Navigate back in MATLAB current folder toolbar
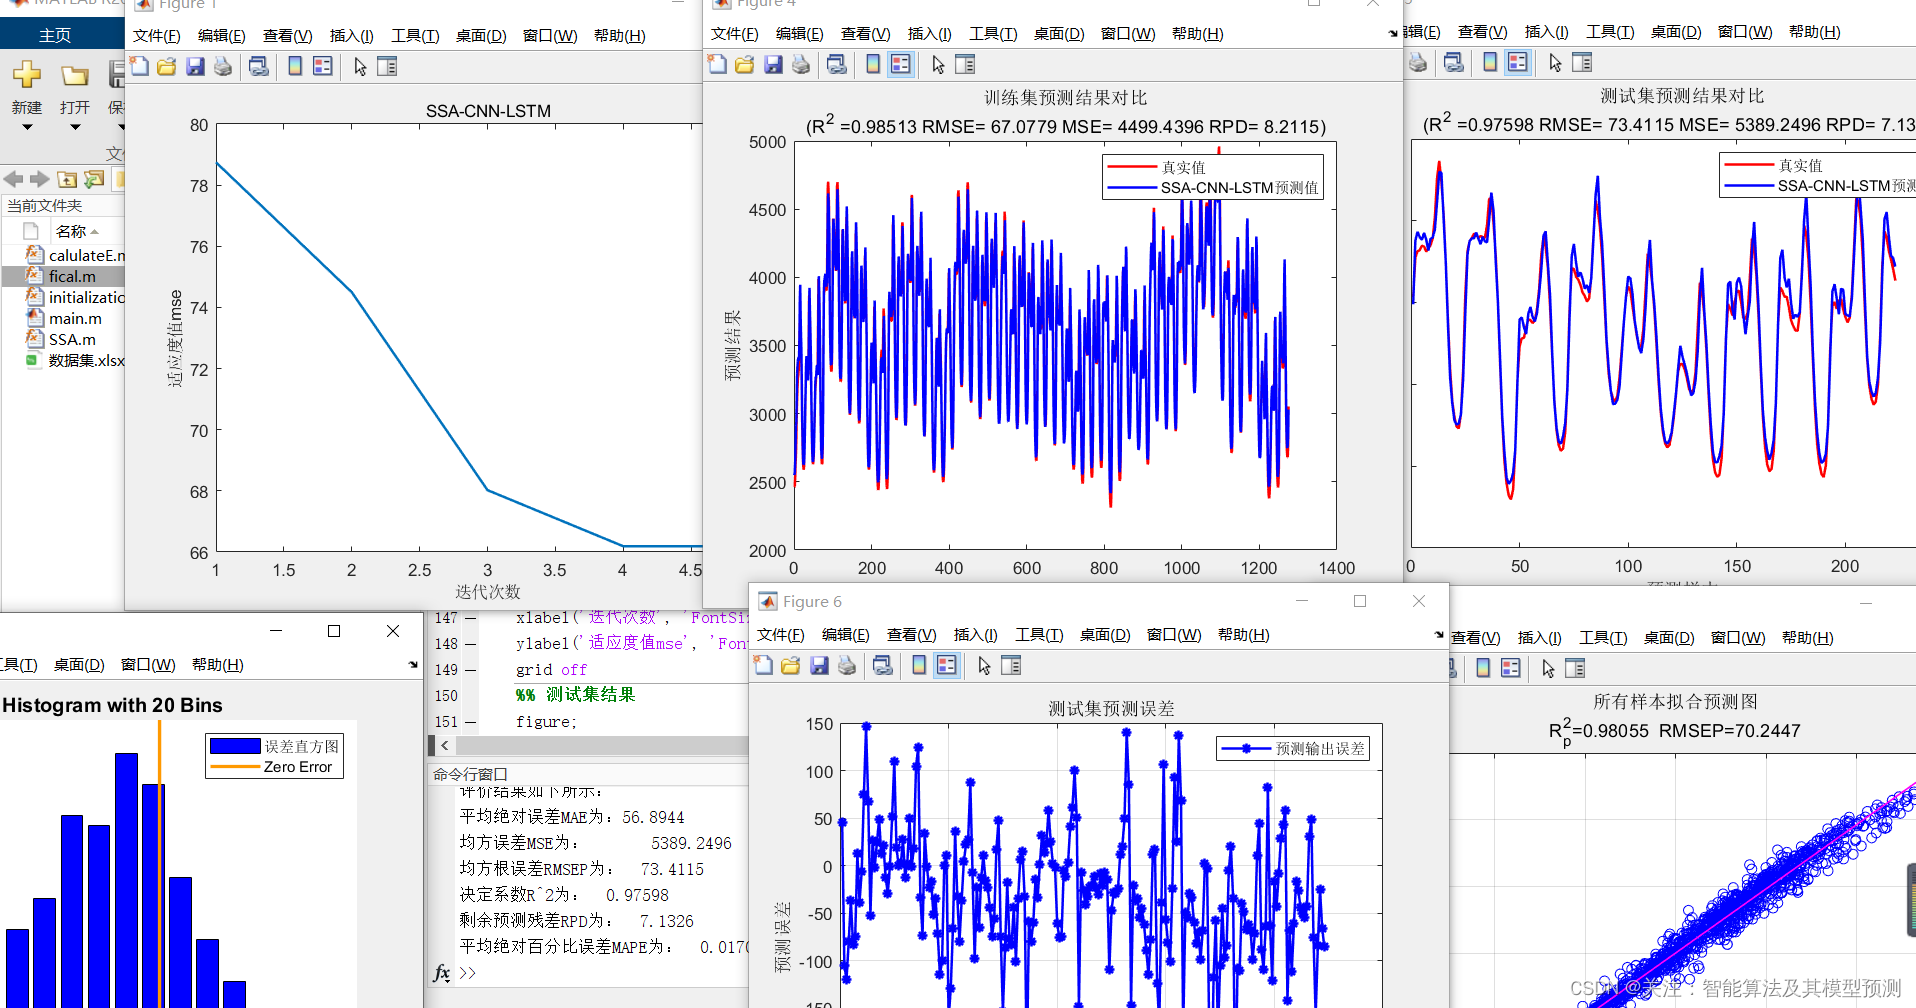The image size is (1916, 1008). [13, 179]
